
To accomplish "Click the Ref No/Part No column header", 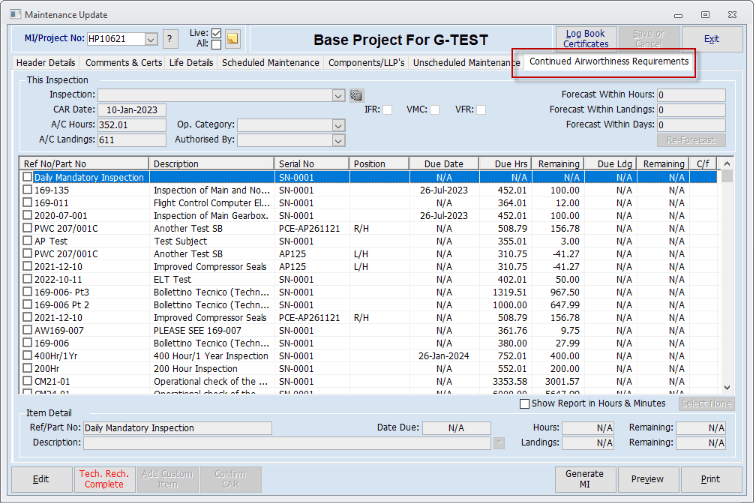I will click(x=84, y=164).
